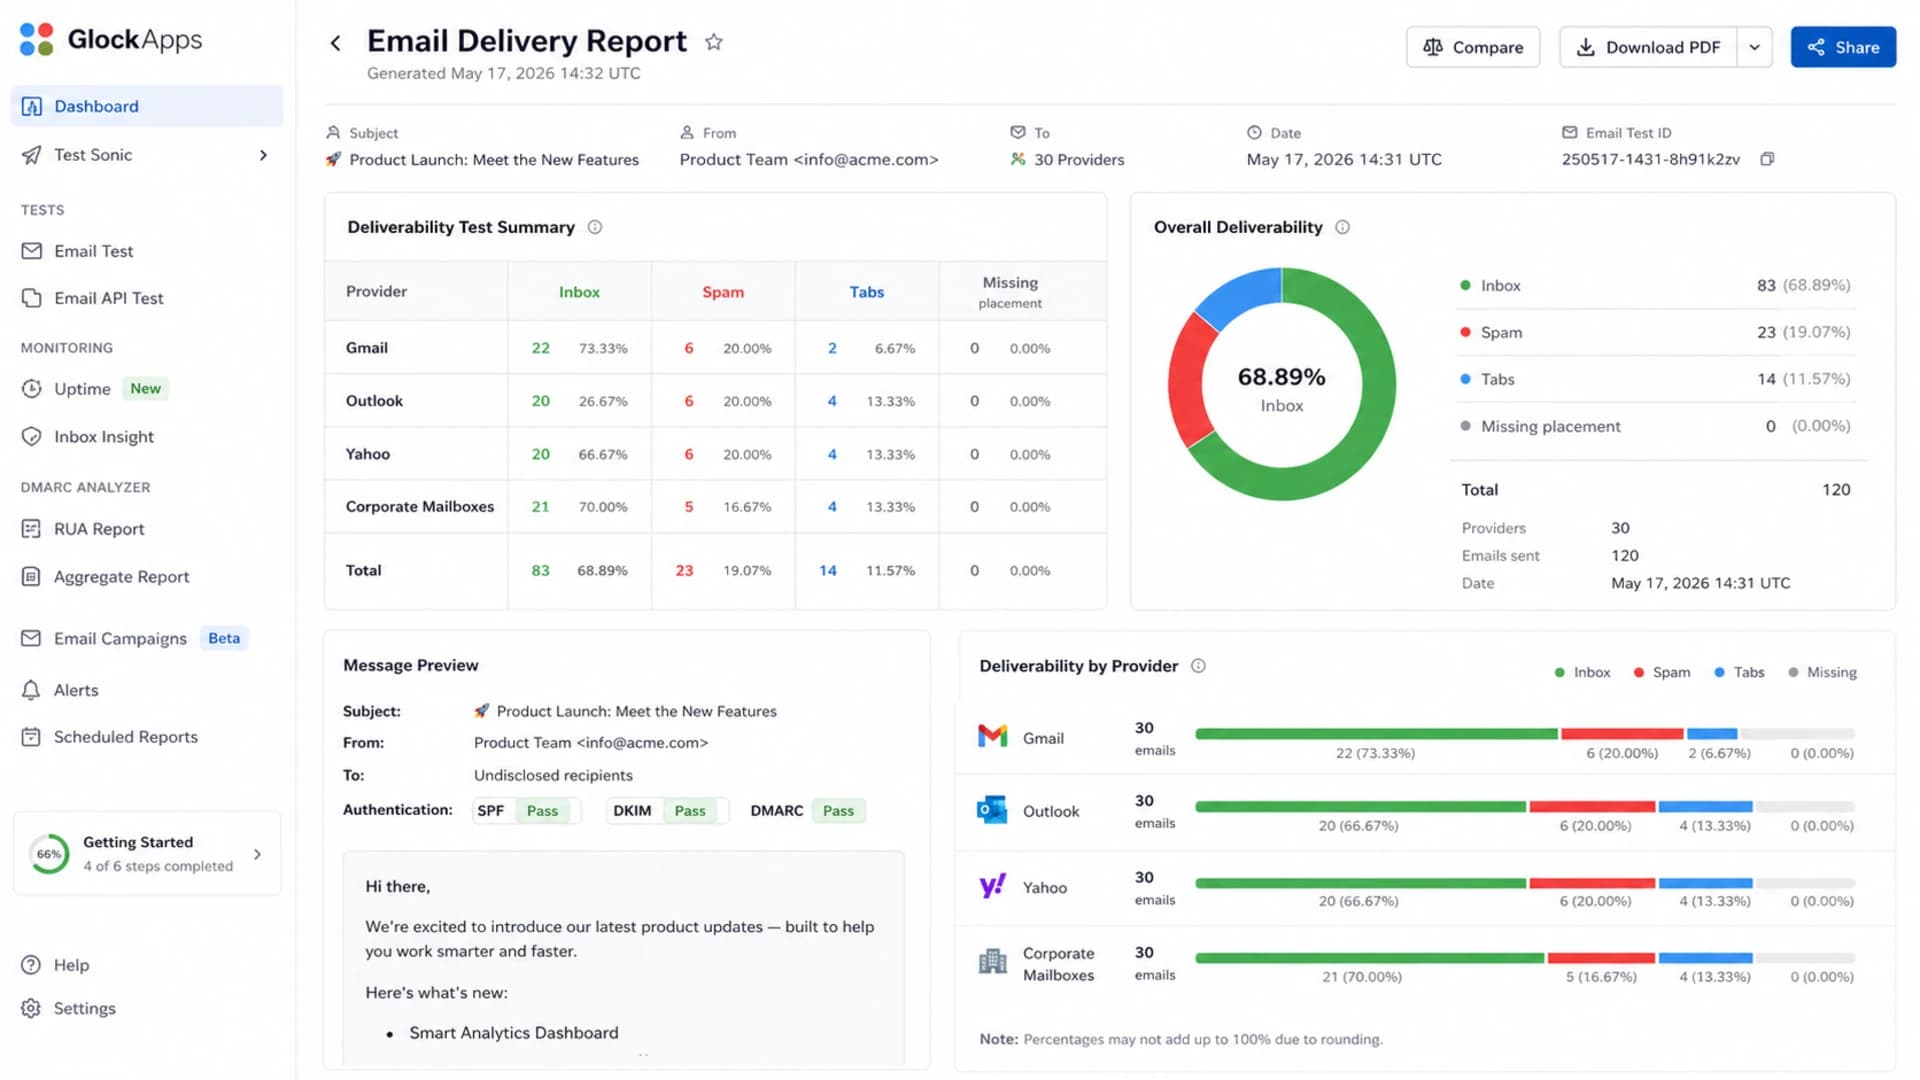Open the Download PDF dropdown arrow
This screenshot has width=1920, height=1080.
pos(1754,47)
